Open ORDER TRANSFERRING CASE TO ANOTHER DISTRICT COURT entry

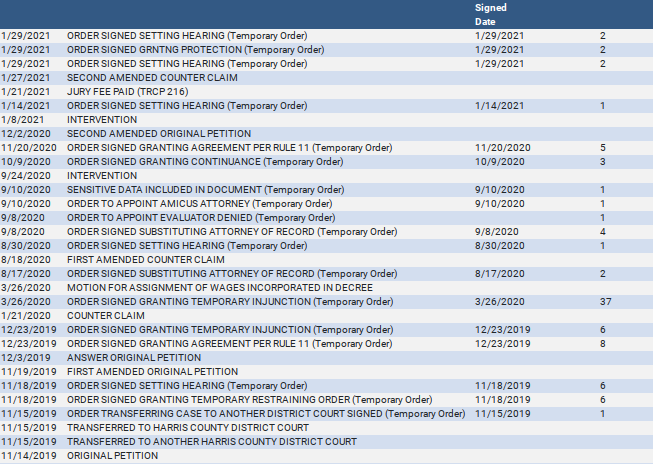[x=266, y=414]
